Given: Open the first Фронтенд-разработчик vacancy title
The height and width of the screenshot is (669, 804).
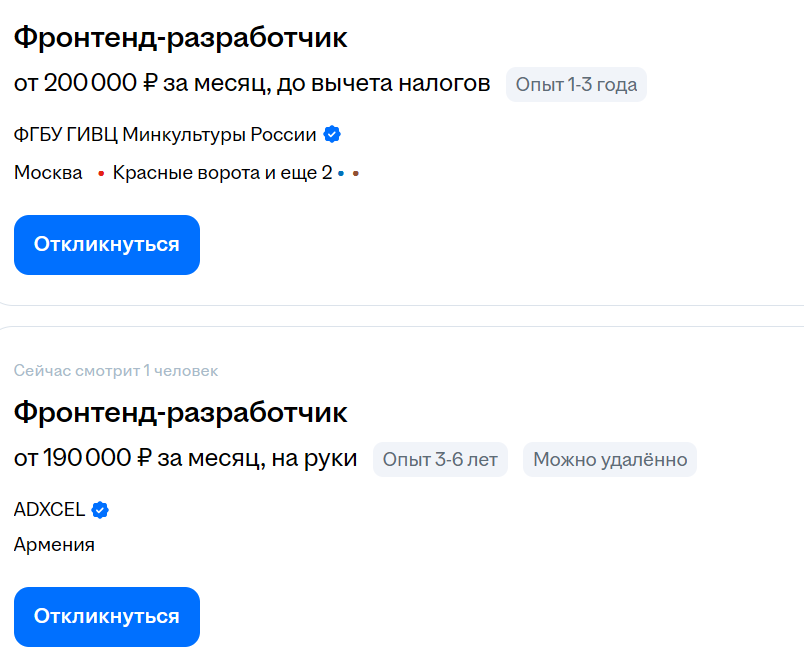Looking at the screenshot, I should tap(180, 37).
